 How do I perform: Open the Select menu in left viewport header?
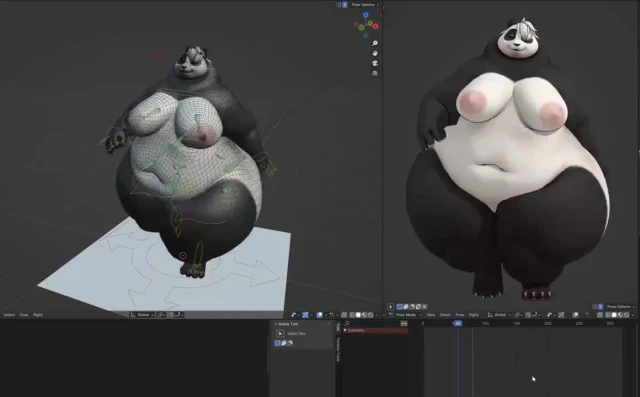(x=9, y=315)
